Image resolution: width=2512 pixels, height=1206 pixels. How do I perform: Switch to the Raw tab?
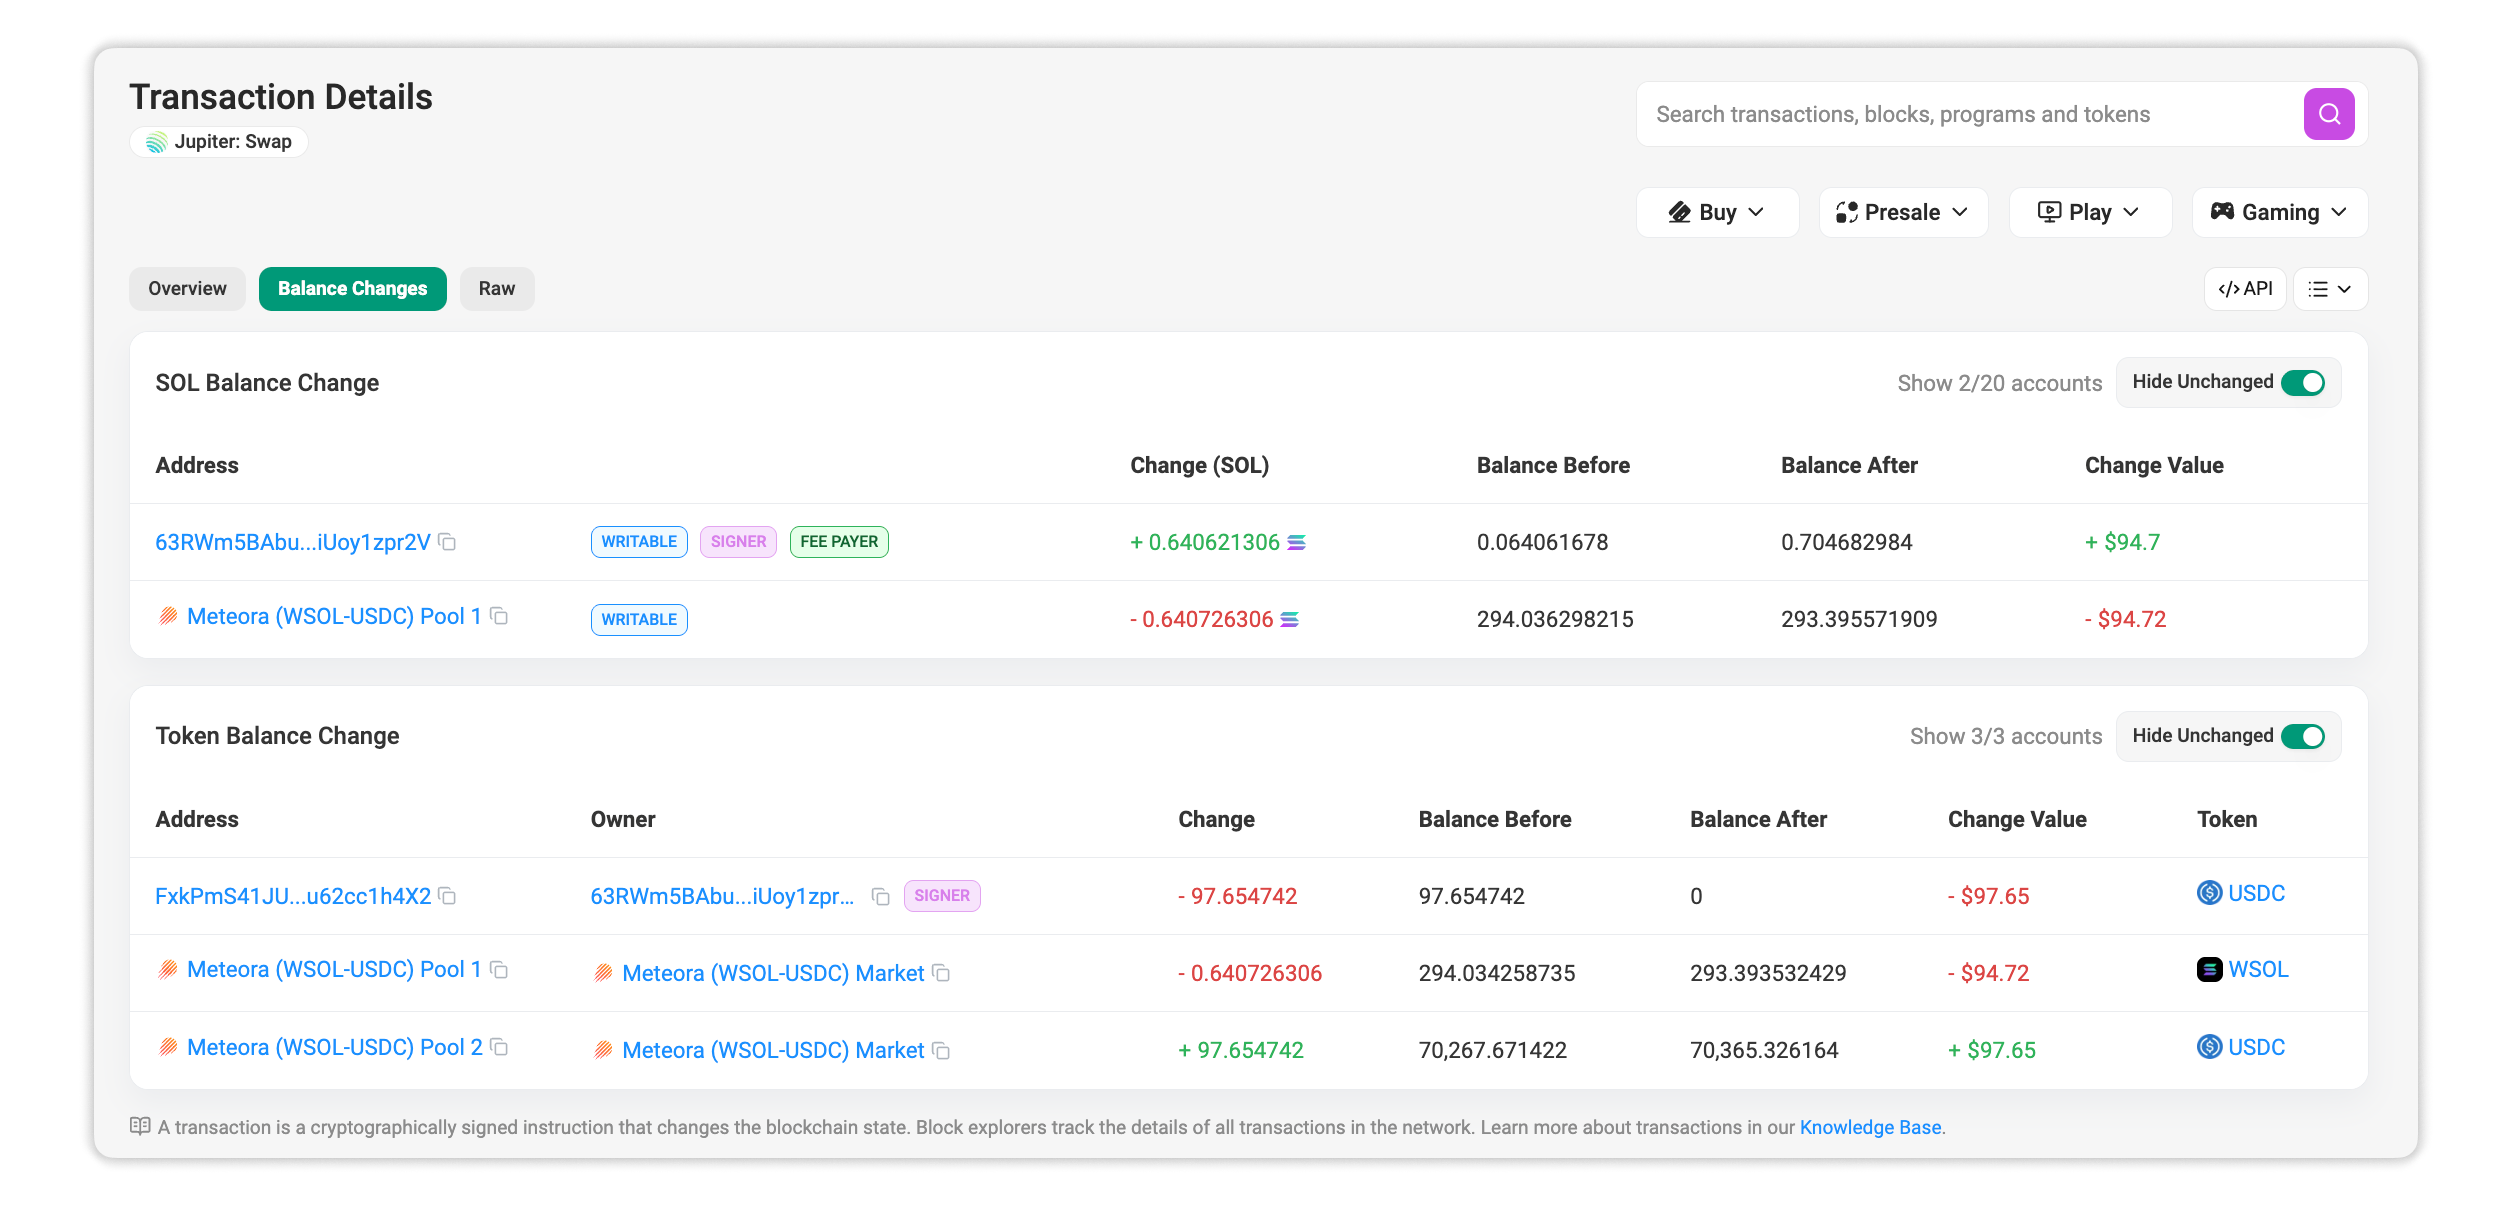point(497,289)
